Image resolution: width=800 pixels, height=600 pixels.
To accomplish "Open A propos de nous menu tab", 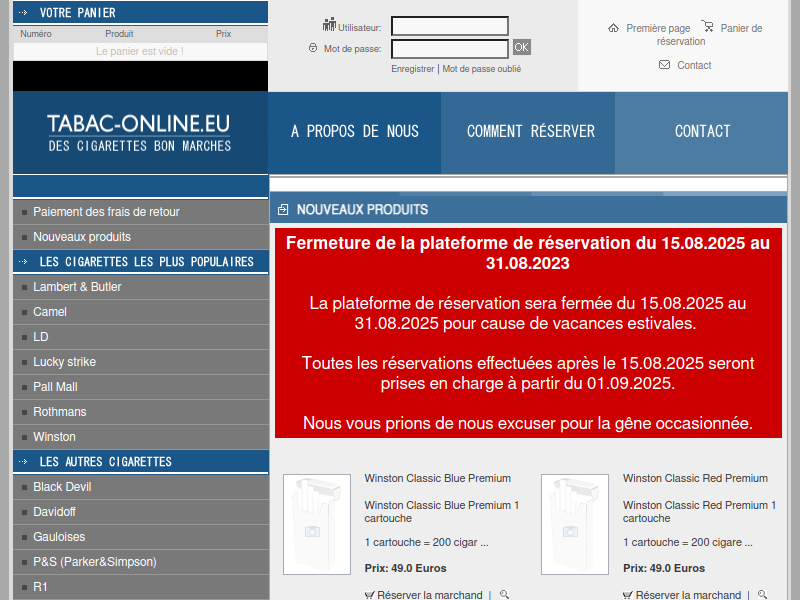I will 355,133.
